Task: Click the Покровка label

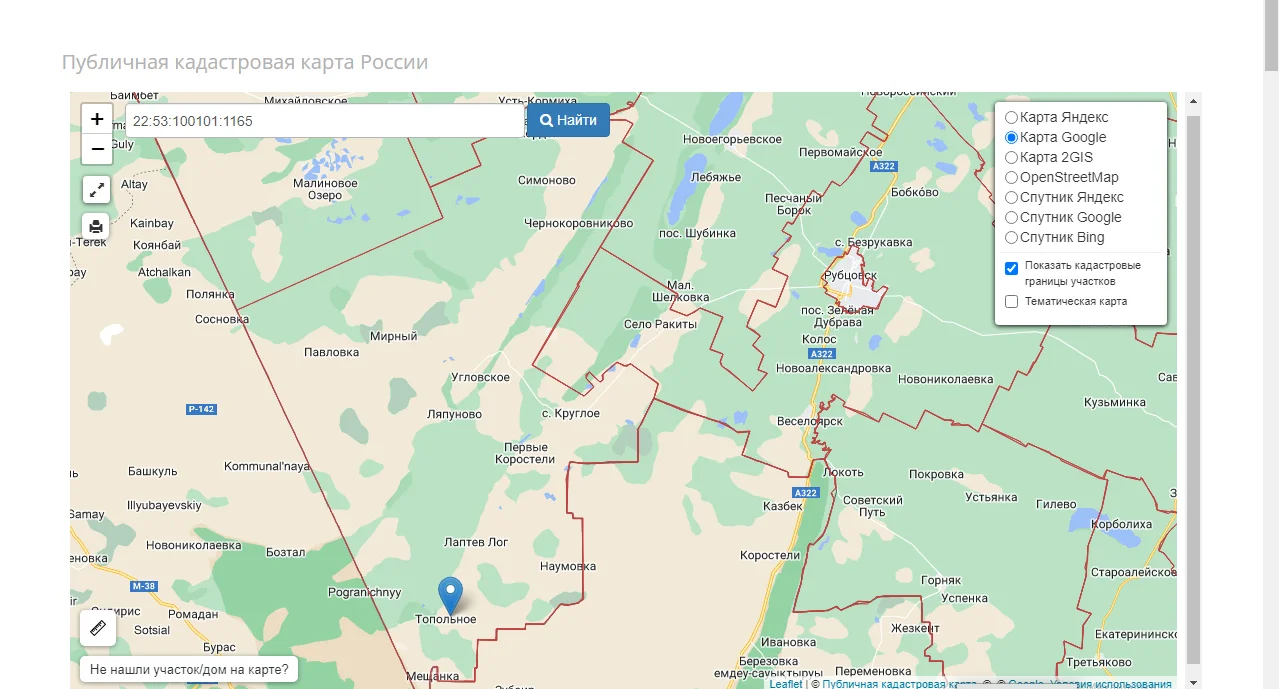Action: 936,474
